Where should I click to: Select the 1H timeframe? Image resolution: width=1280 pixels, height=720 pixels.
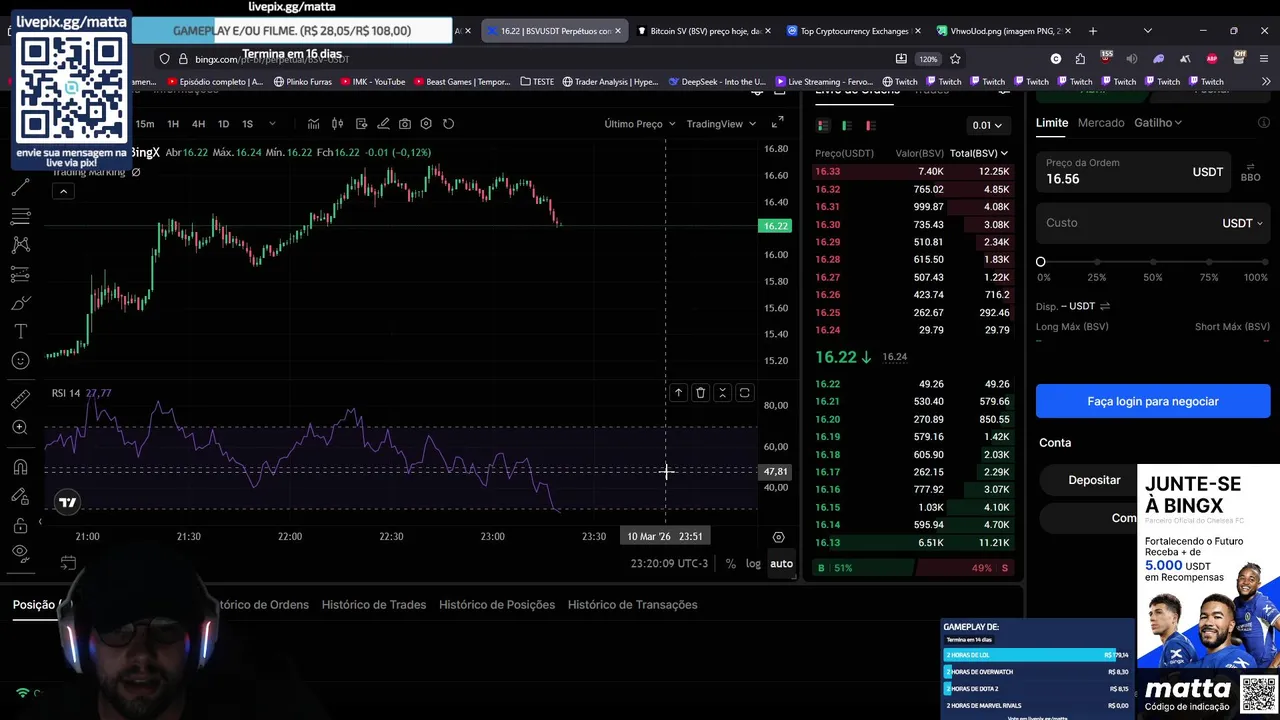coord(173,124)
